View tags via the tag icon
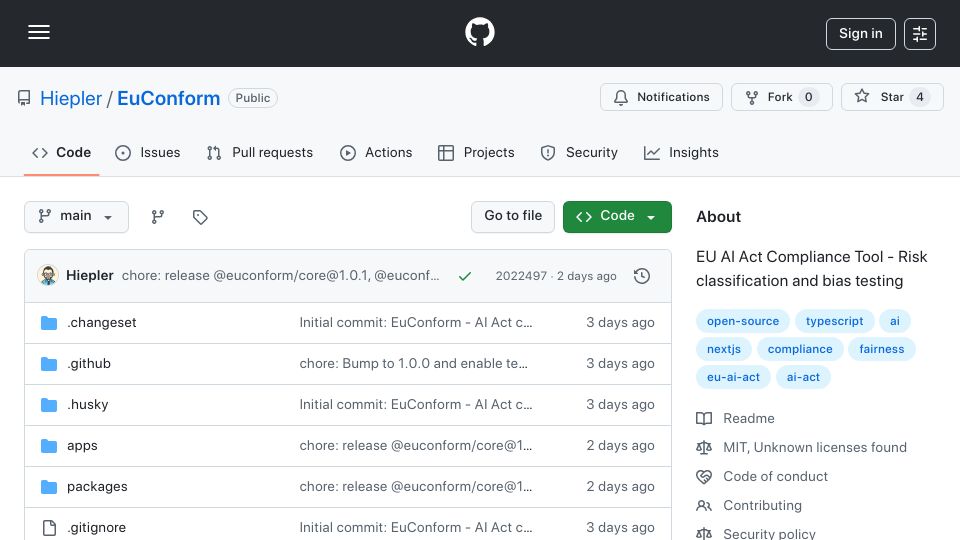 click(x=200, y=217)
